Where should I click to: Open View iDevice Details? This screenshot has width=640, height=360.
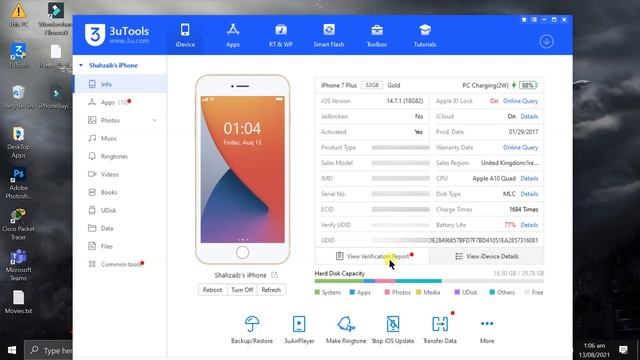click(x=487, y=256)
